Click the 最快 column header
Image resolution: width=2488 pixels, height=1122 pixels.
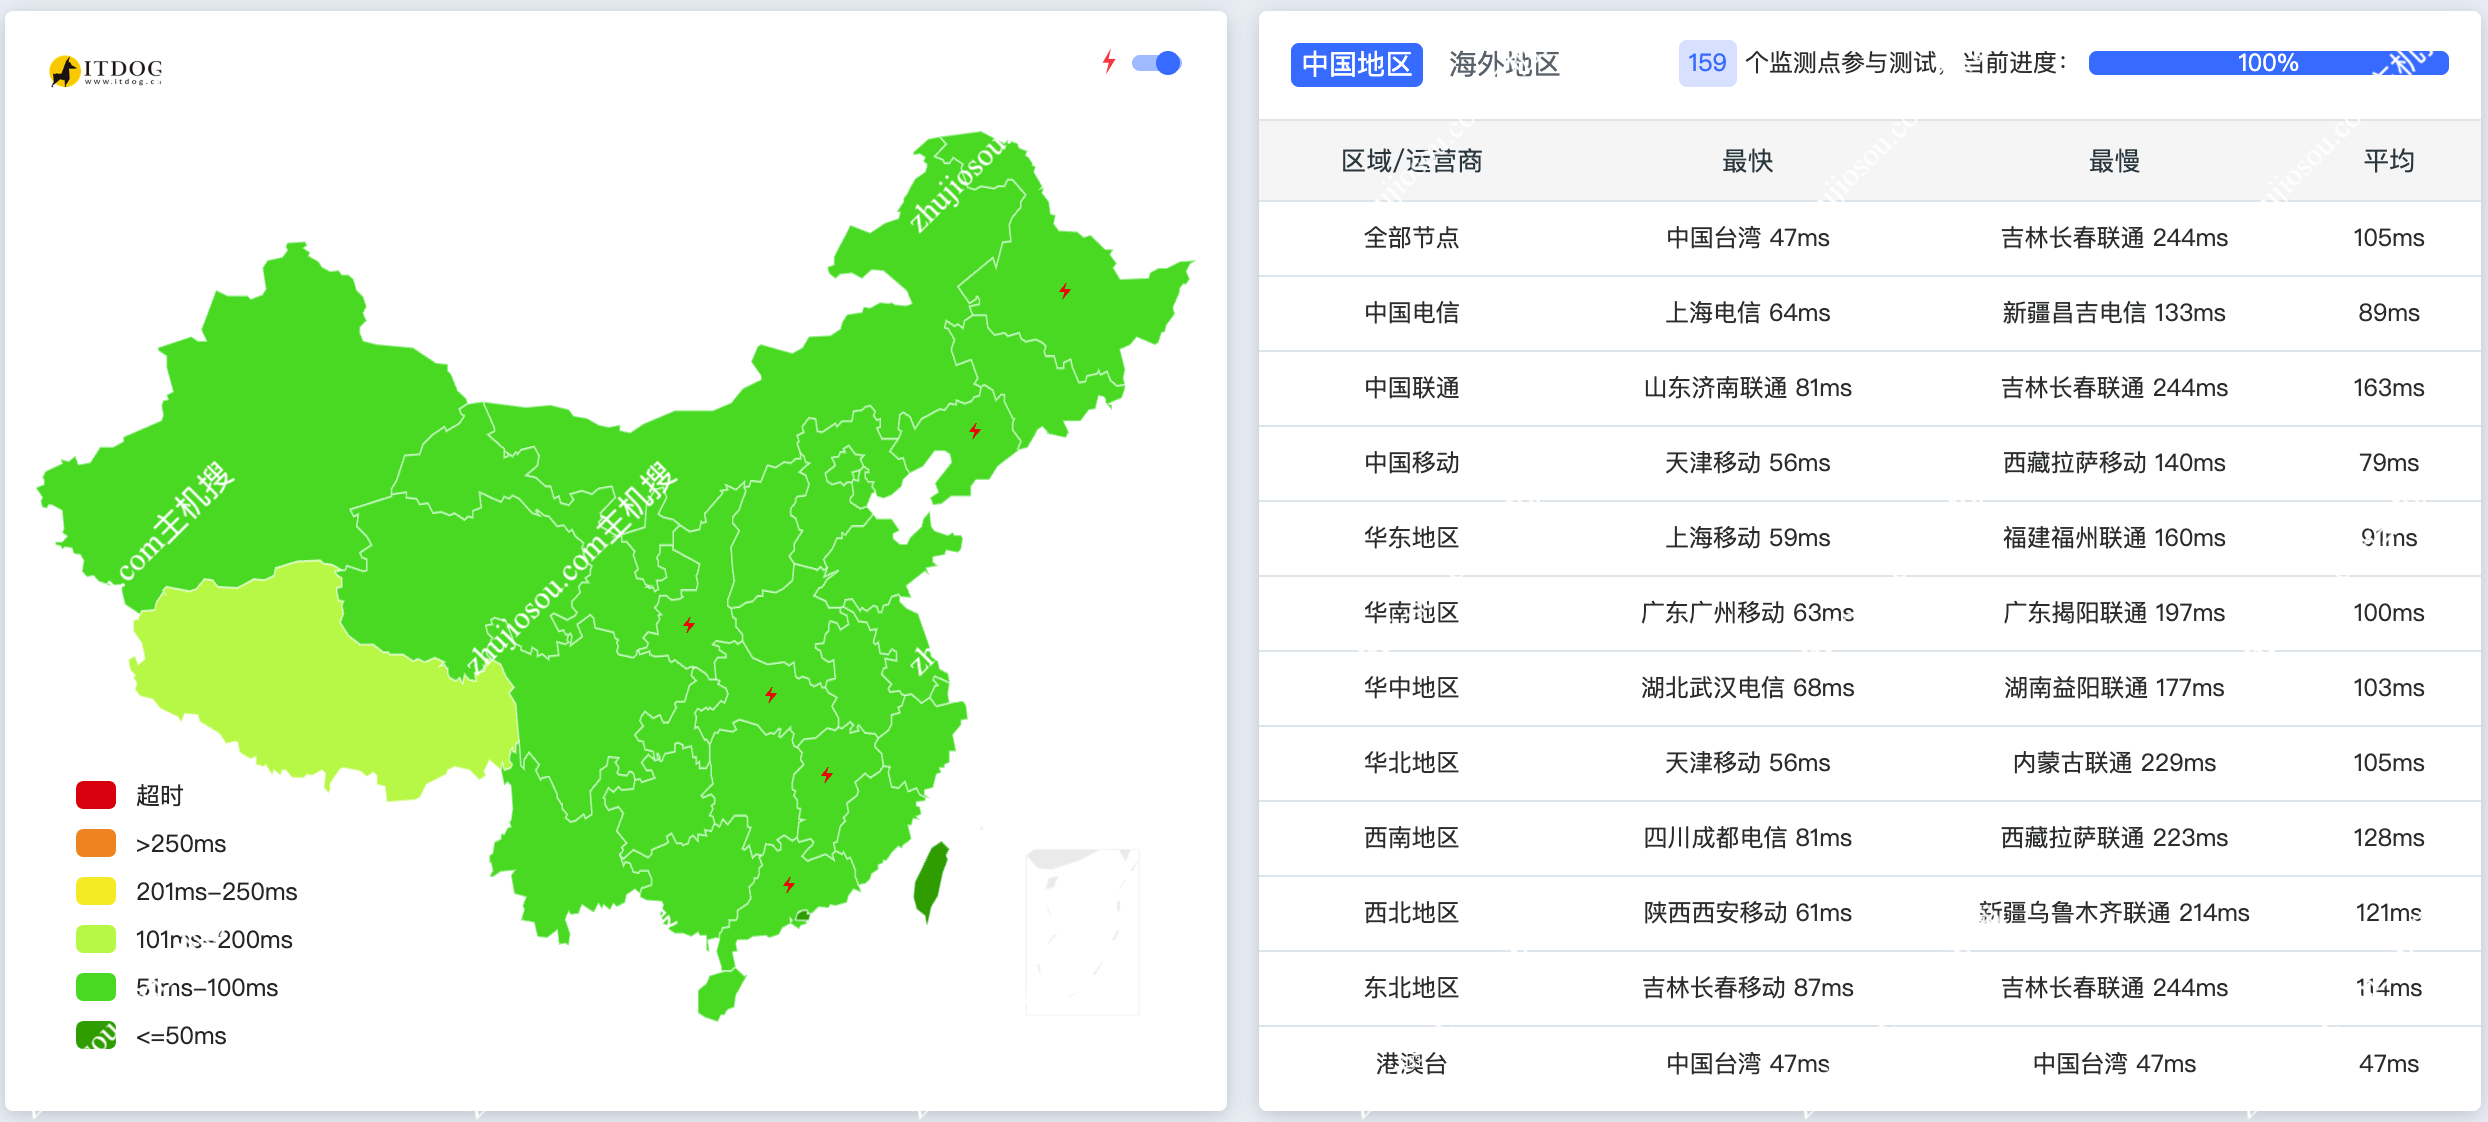click(x=1746, y=161)
